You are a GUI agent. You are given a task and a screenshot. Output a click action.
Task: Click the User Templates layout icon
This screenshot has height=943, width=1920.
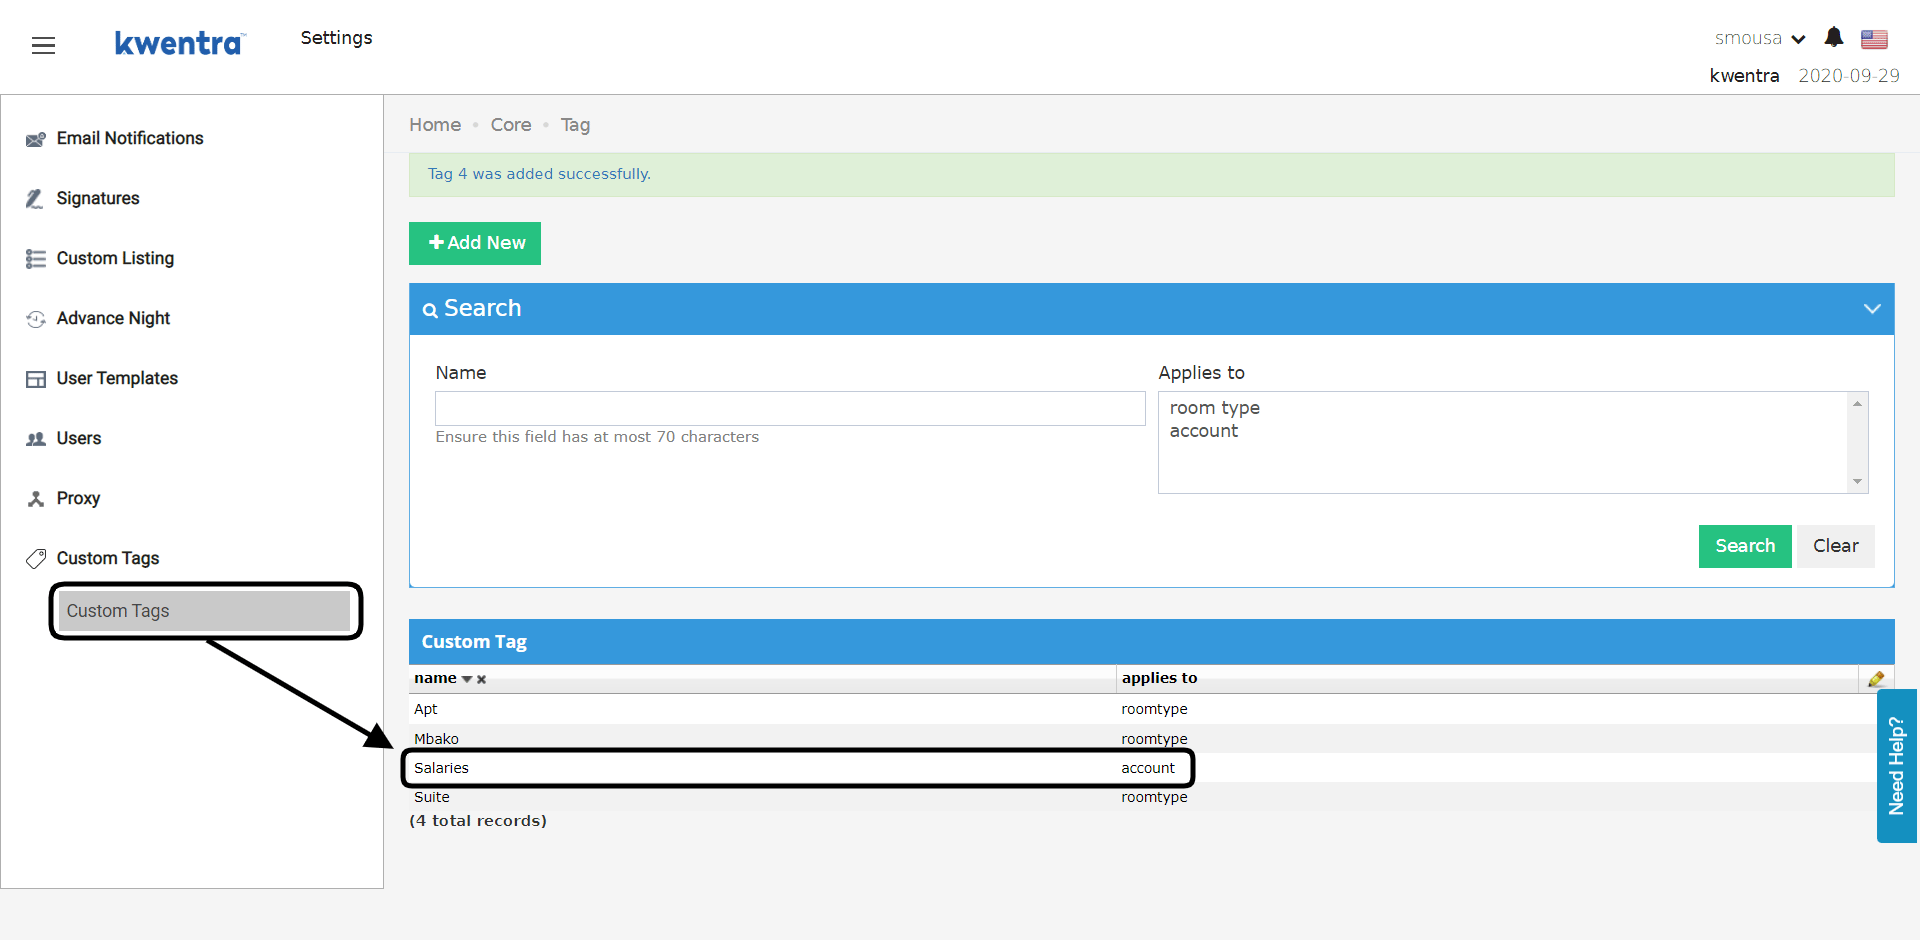pos(36,379)
